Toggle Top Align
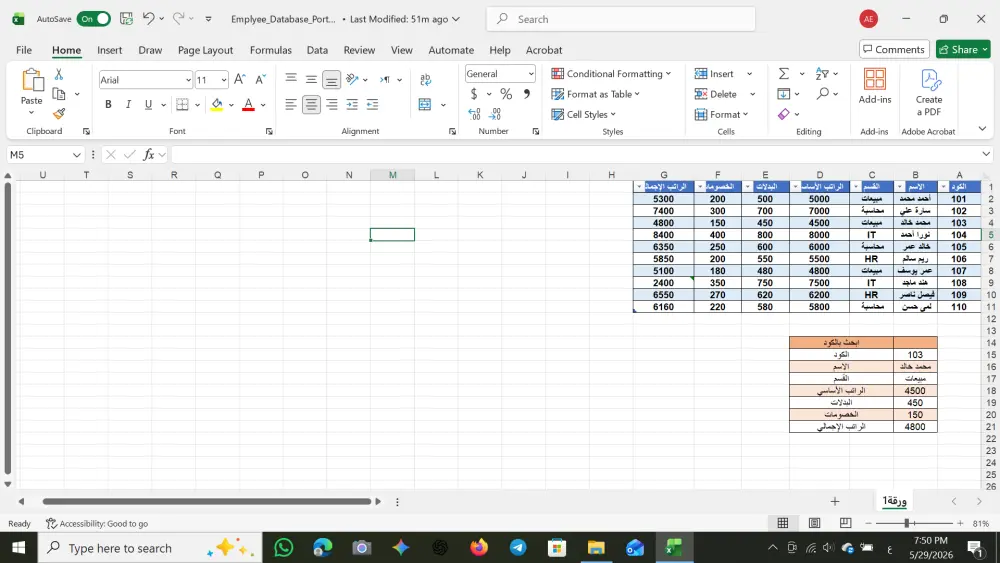Viewport: 1000px width, 563px height. click(x=291, y=79)
